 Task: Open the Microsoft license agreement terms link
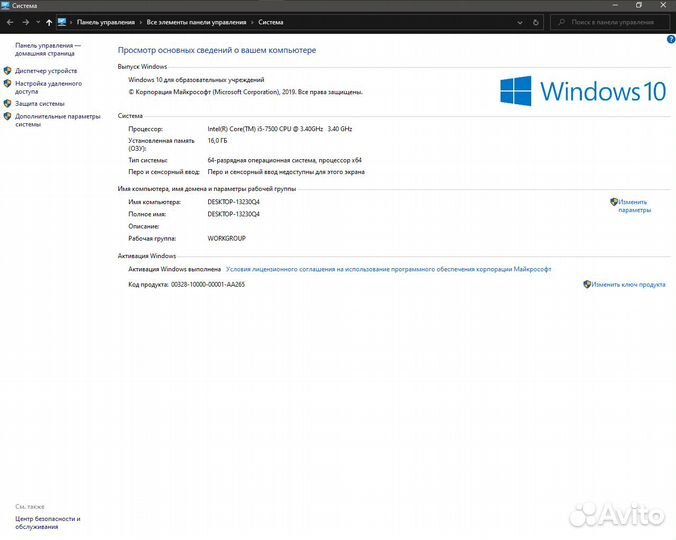pyautogui.click(x=388, y=269)
